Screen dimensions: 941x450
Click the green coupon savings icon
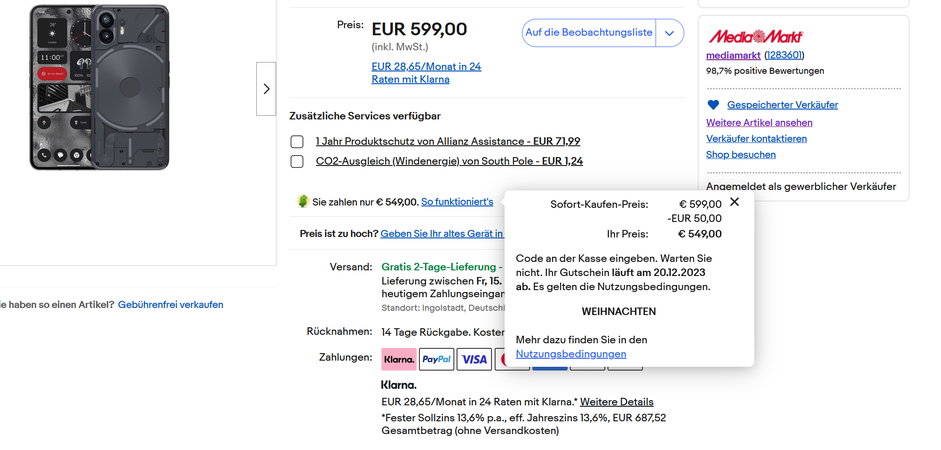303,202
